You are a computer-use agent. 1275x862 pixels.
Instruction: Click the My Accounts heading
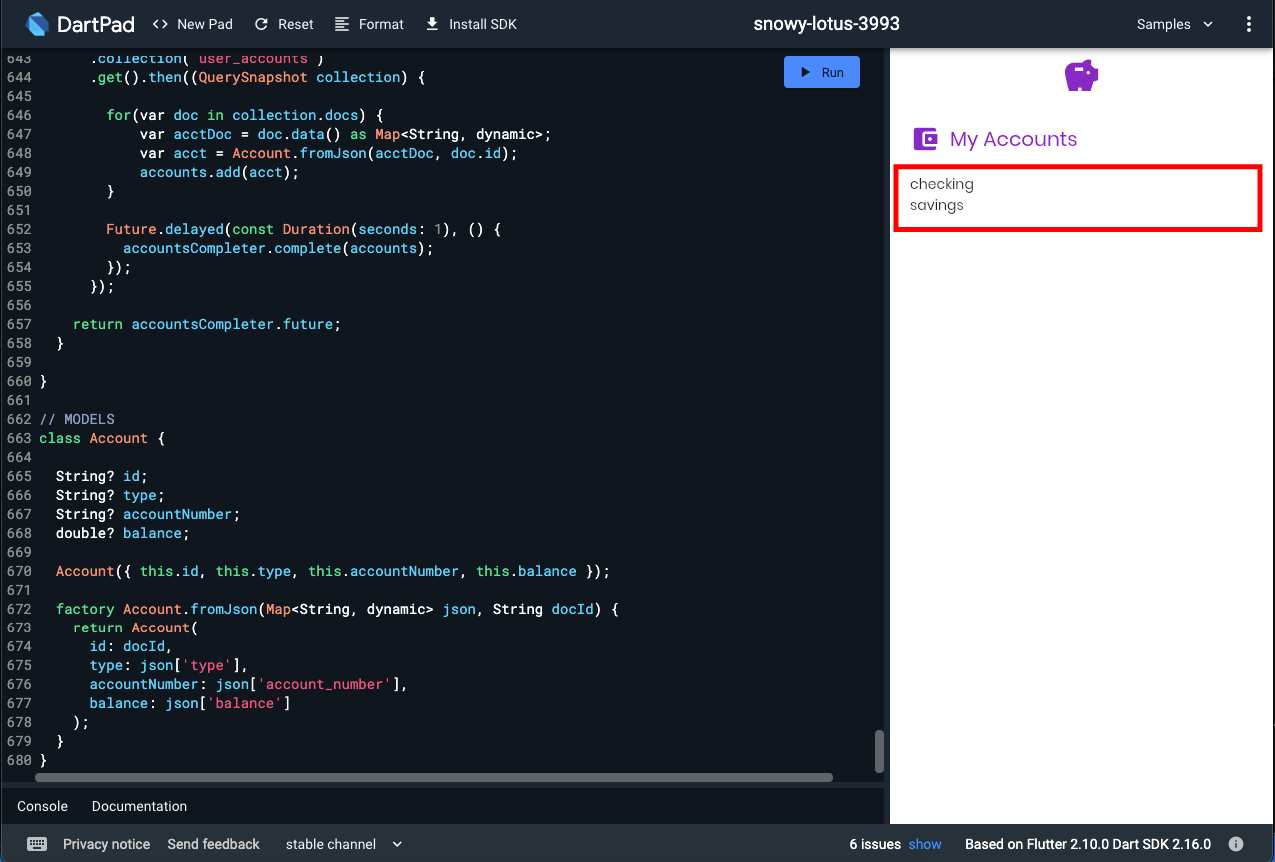pos(1013,139)
